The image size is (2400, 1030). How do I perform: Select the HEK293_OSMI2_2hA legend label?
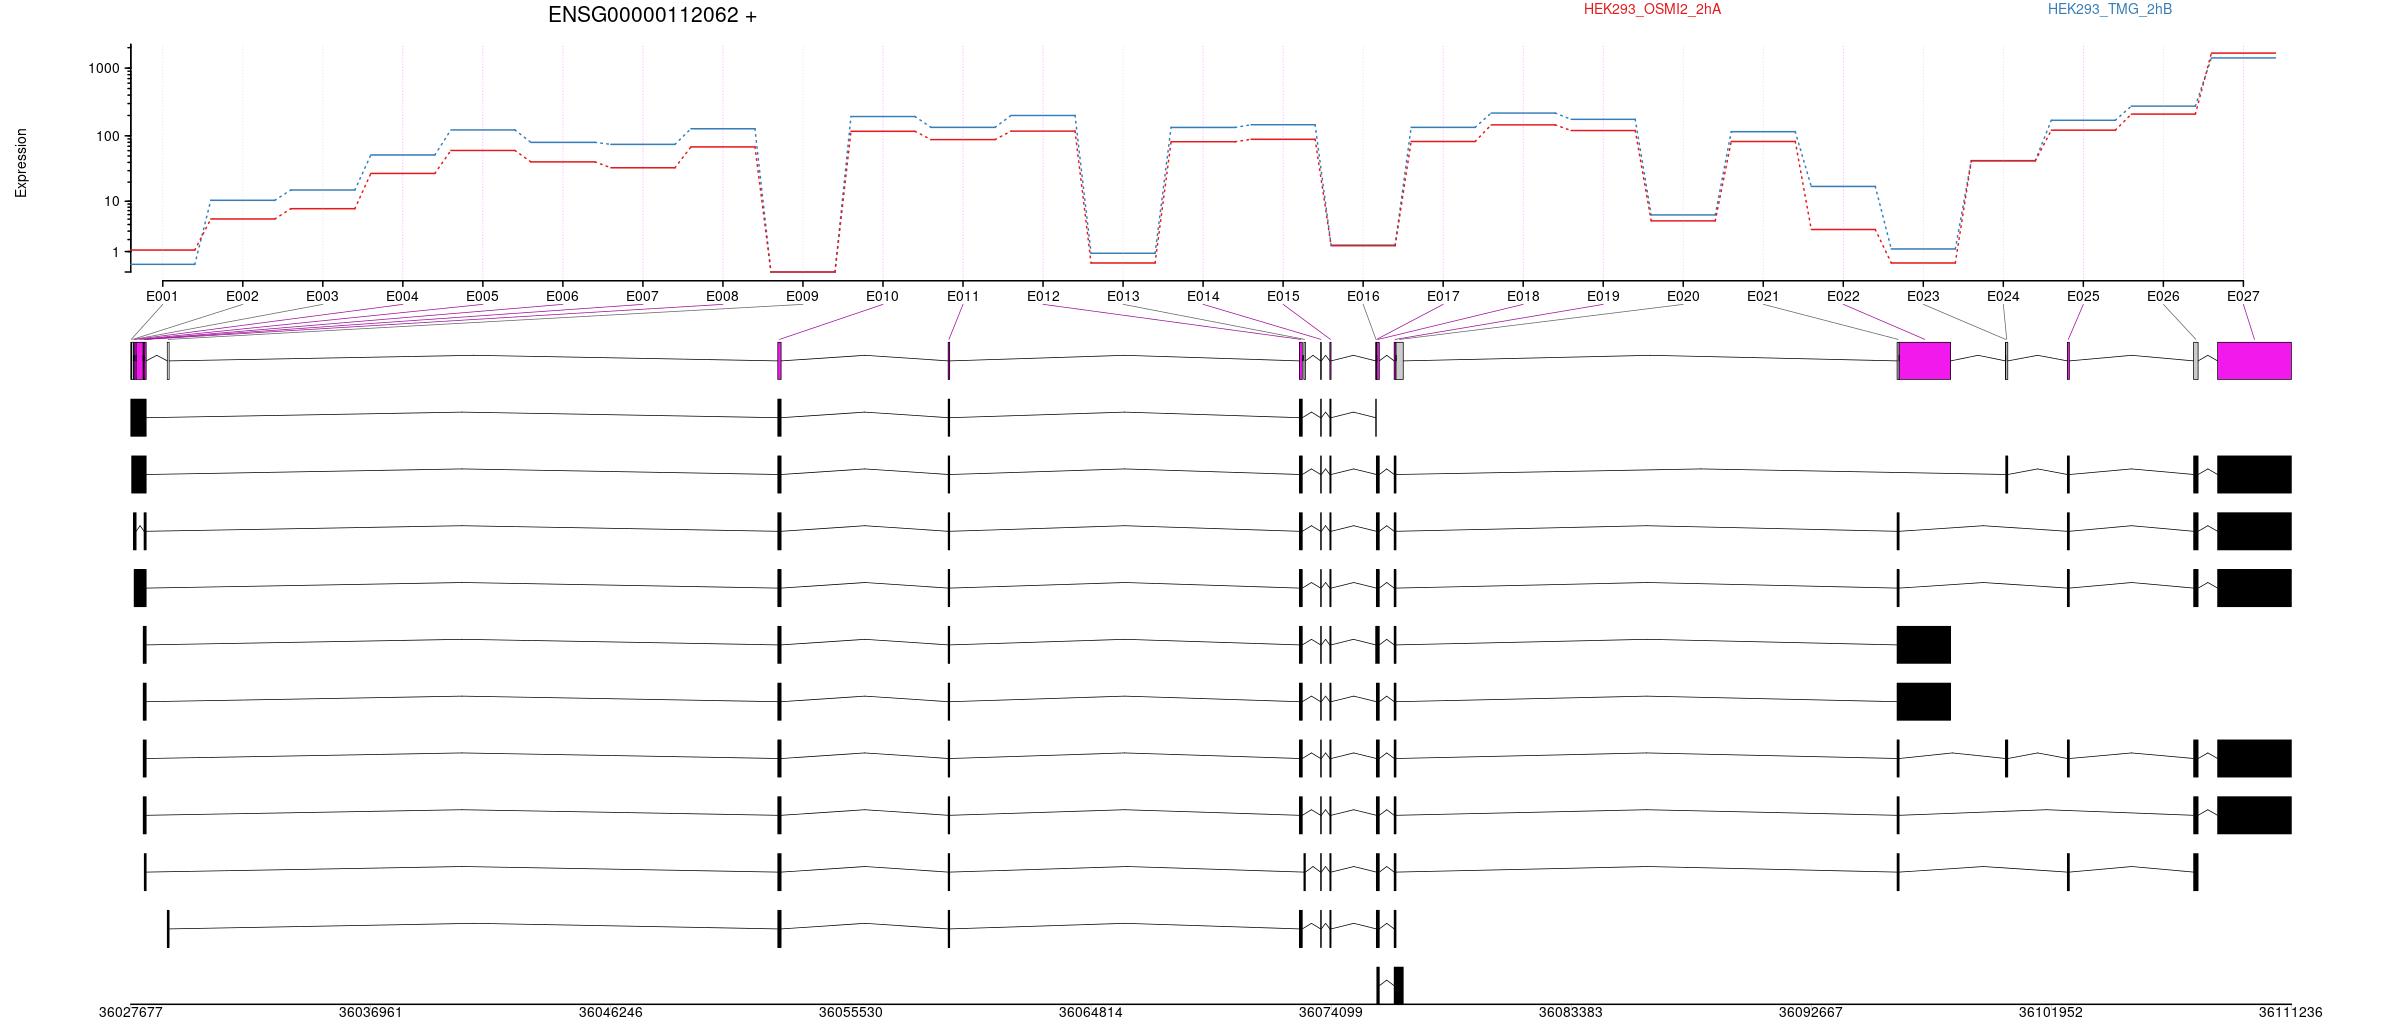[x=1652, y=9]
